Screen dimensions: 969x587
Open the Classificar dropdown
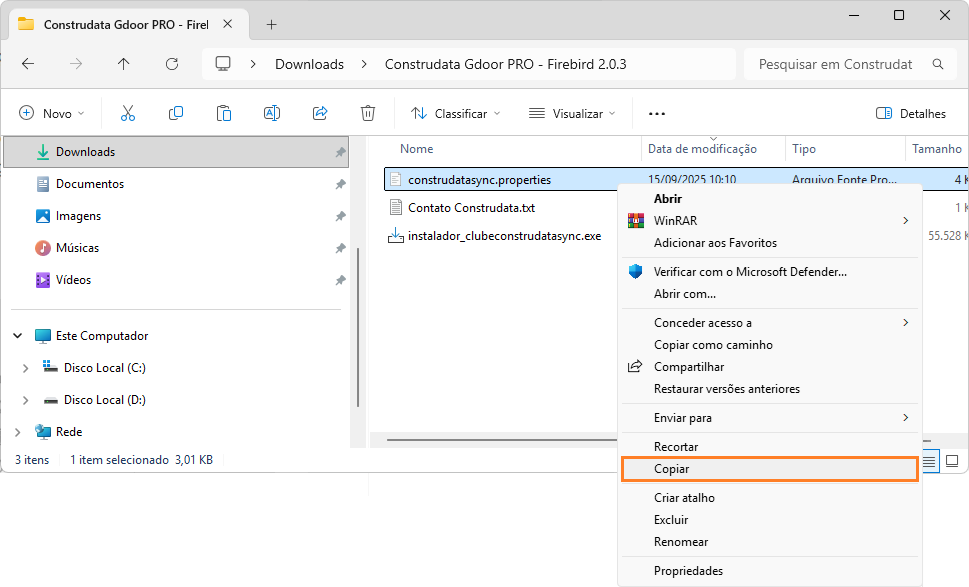click(x=455, y=114)
